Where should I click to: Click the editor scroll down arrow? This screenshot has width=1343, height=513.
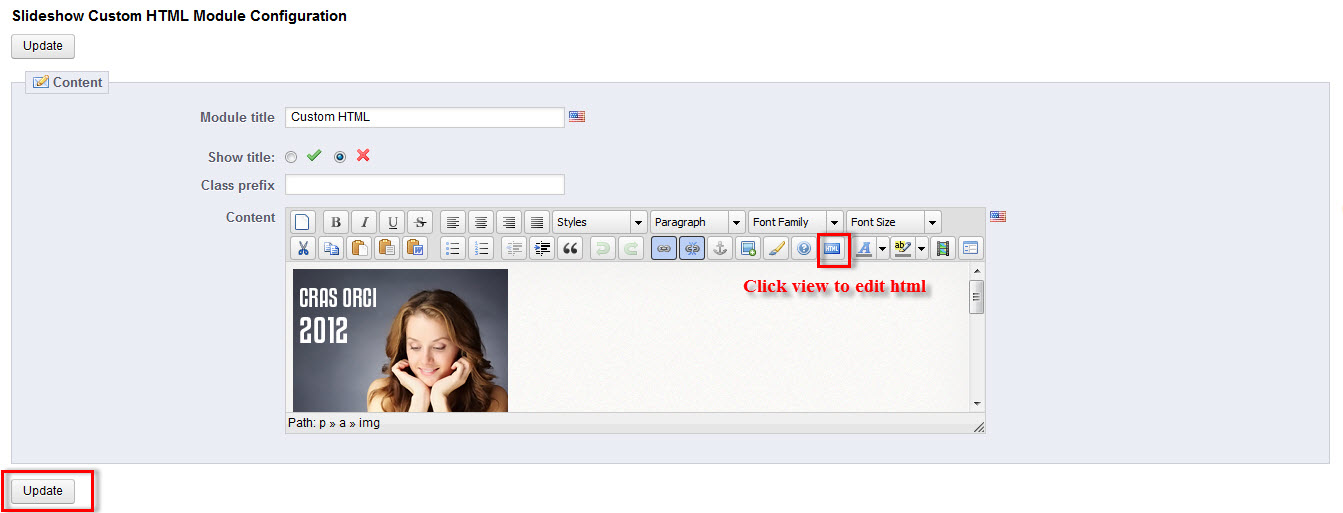click(x=977, y=404)
